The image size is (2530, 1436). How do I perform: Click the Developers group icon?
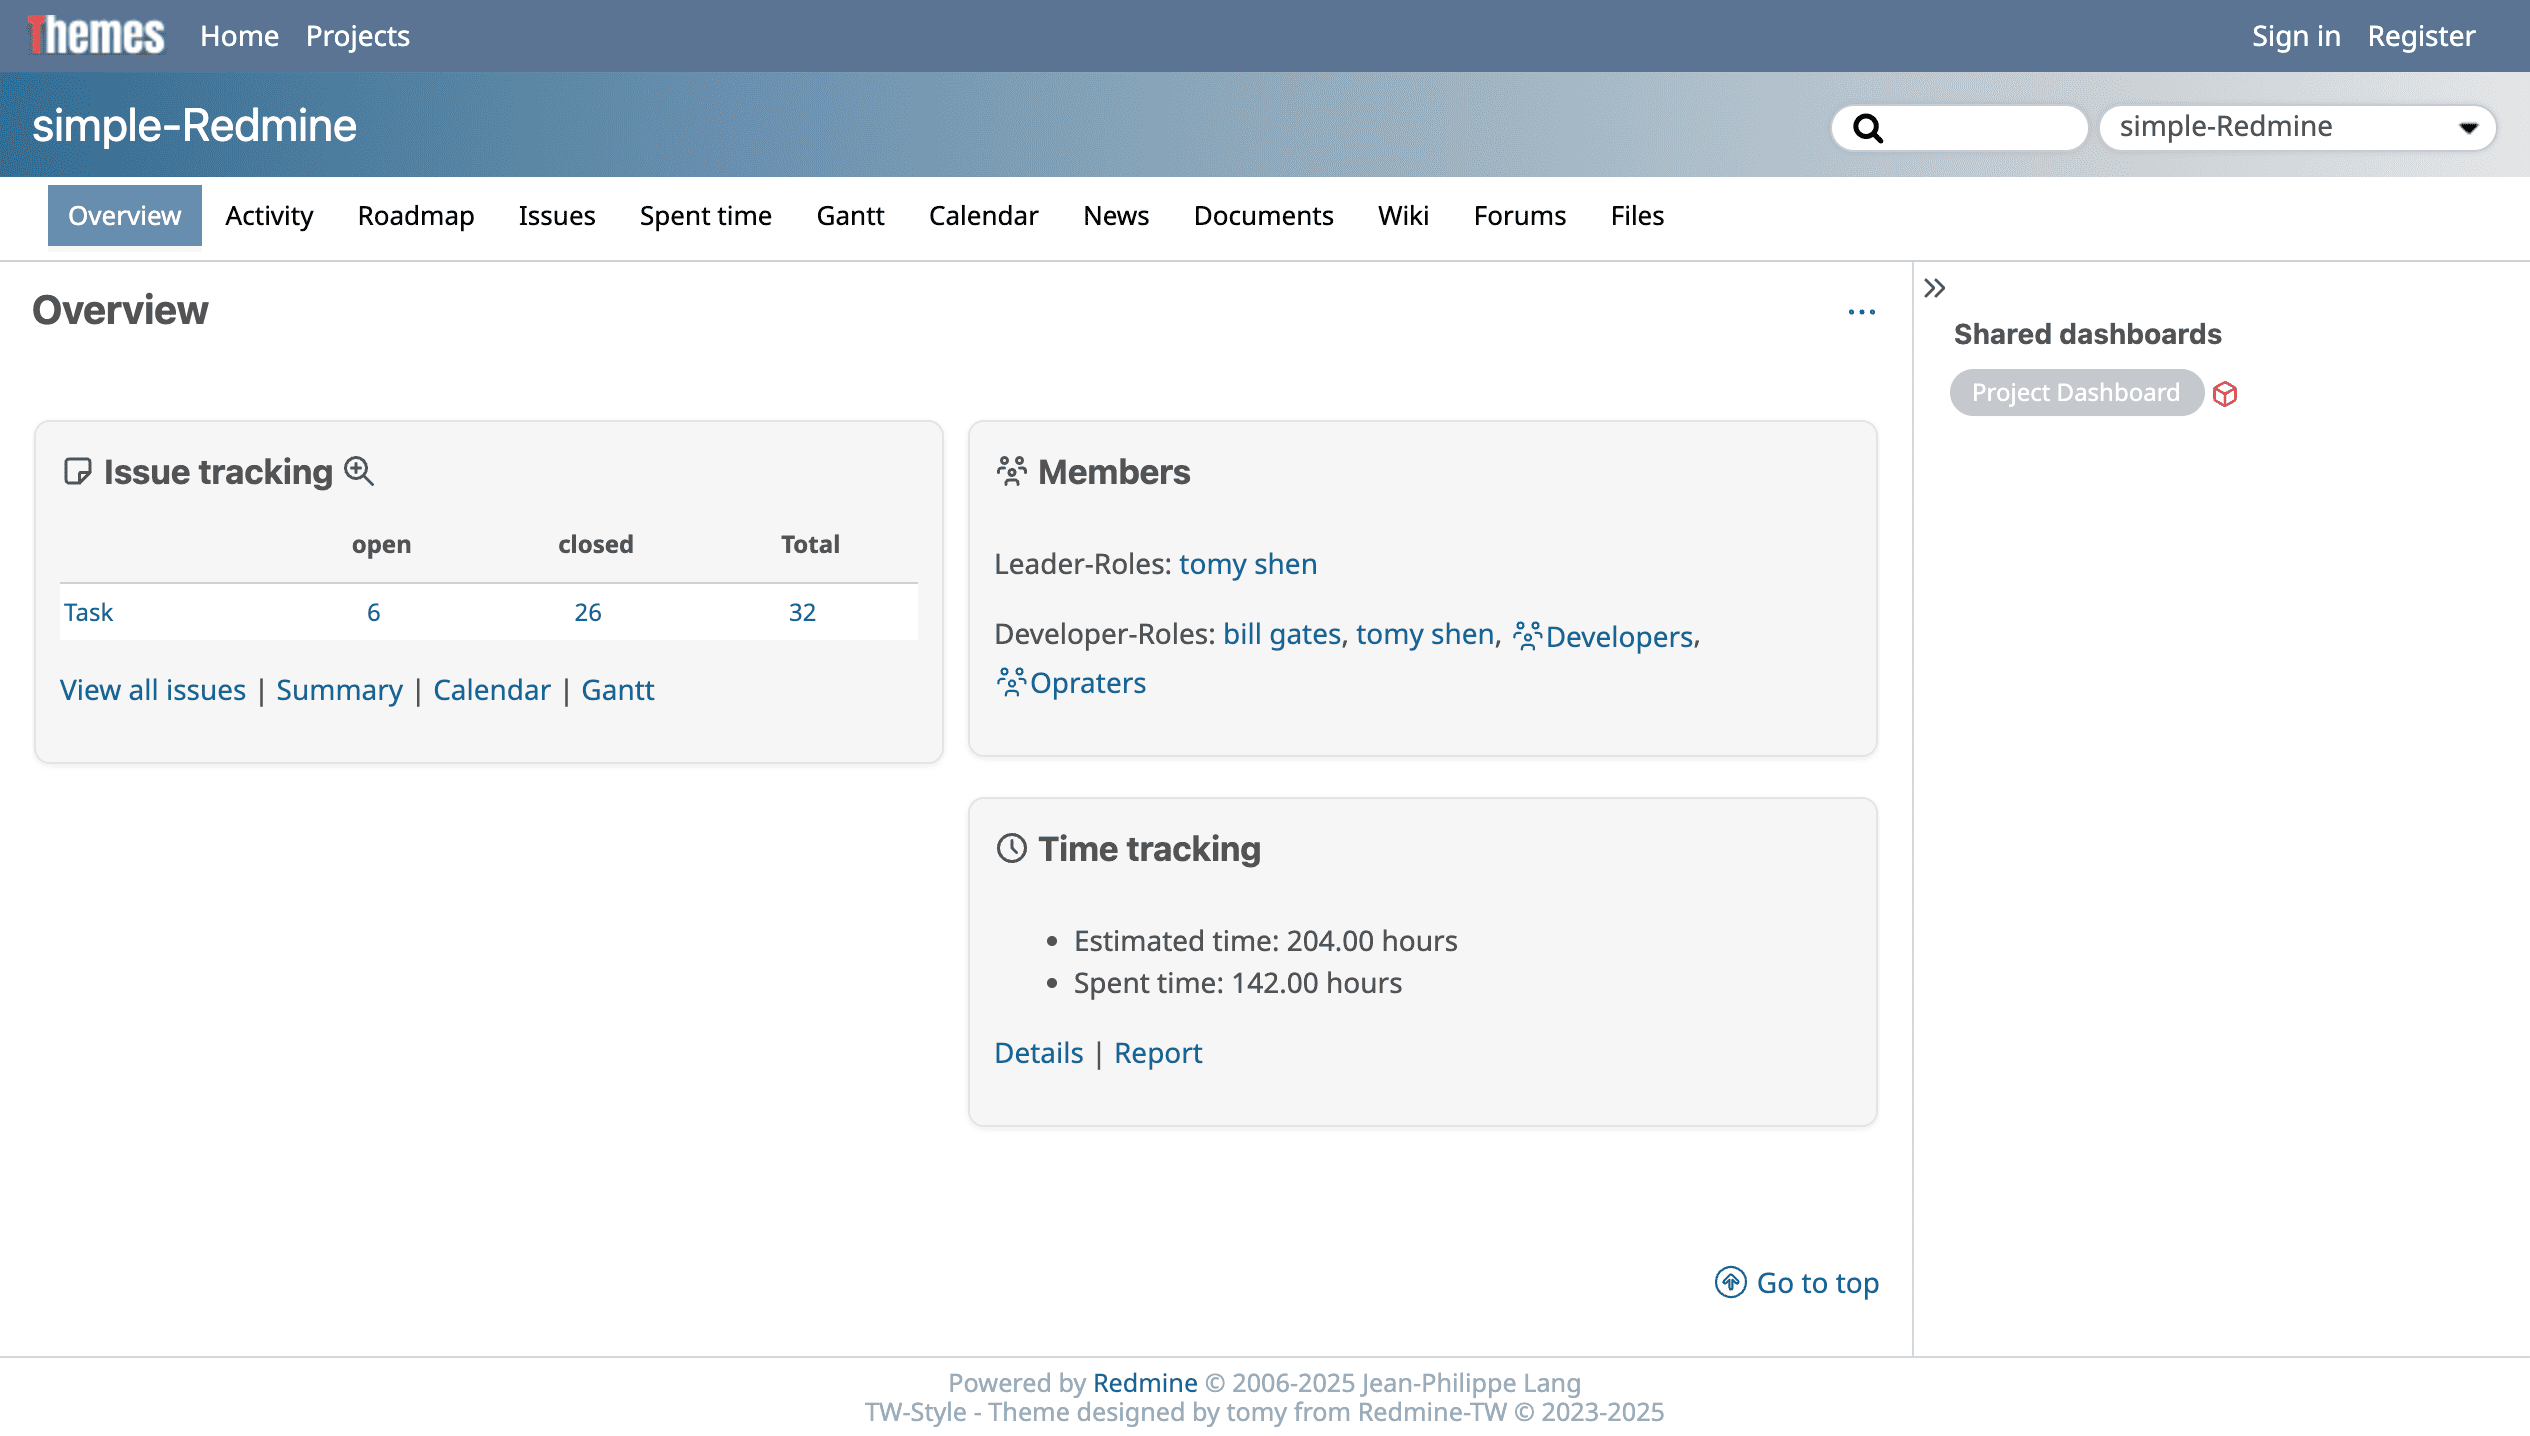[x=1527, y=636]
